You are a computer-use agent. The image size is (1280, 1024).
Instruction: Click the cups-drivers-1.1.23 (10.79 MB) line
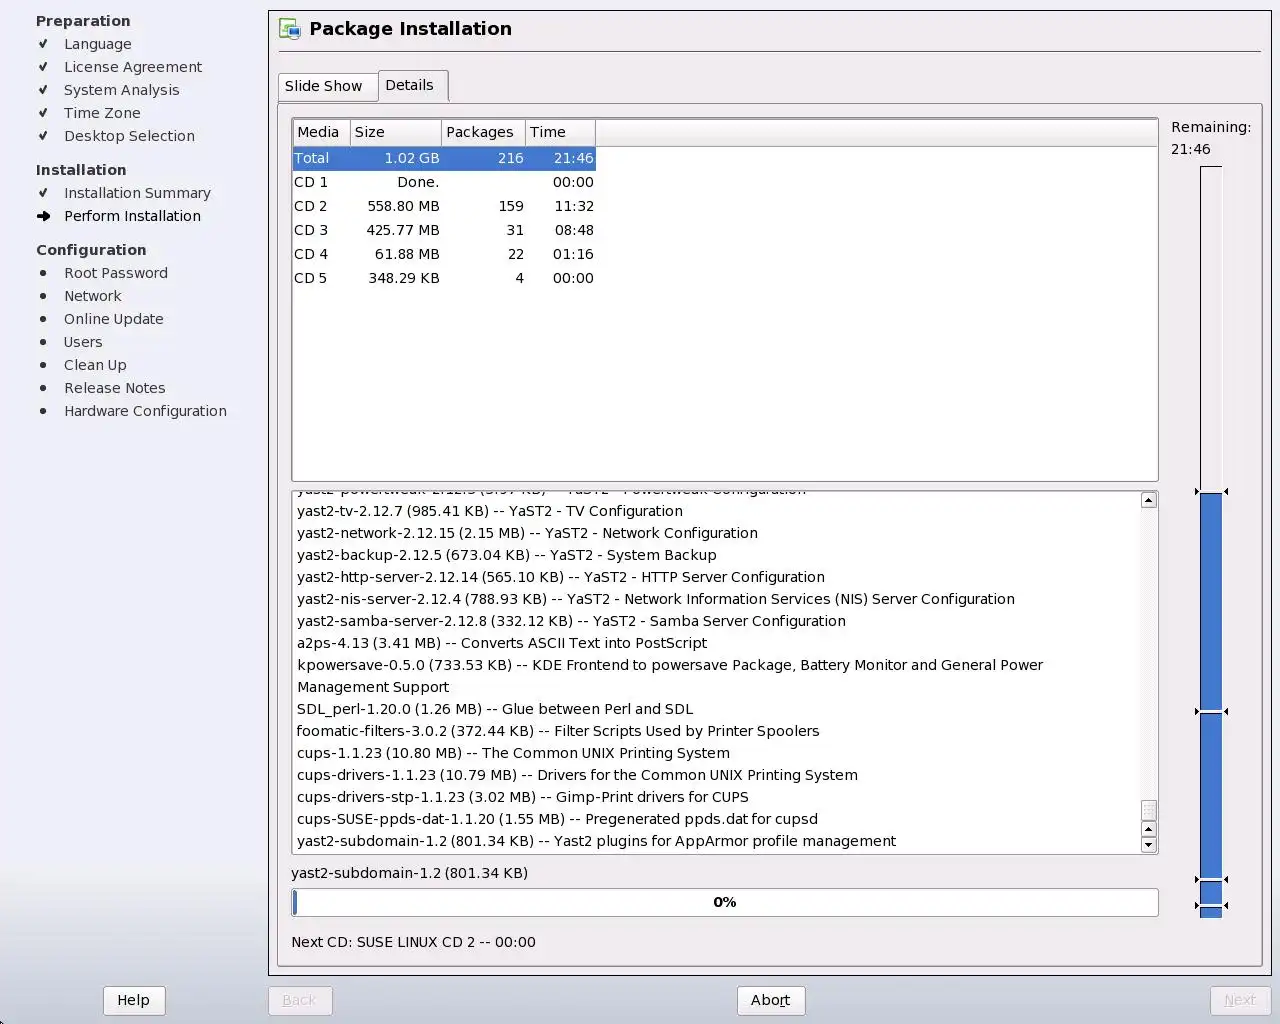[x=577, y=775]
